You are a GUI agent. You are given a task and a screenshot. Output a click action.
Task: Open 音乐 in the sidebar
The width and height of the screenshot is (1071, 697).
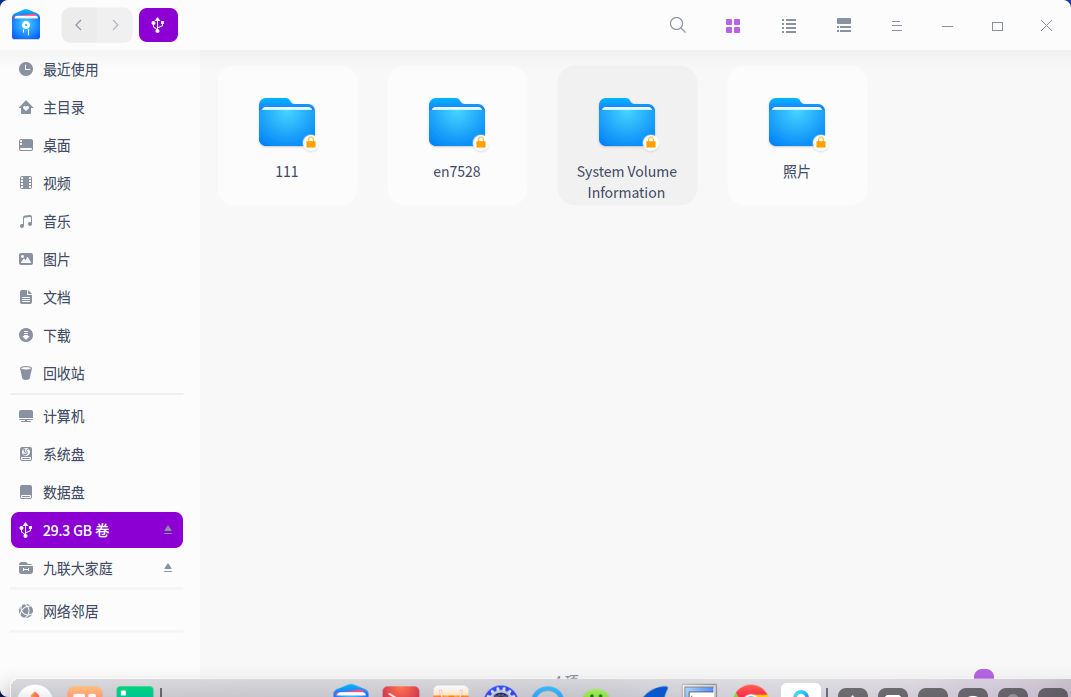[x=97, y=221]
